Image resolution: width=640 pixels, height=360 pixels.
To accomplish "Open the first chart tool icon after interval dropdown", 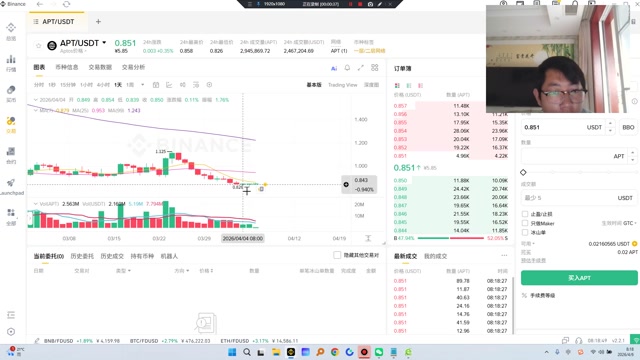I will coord(156,85).
